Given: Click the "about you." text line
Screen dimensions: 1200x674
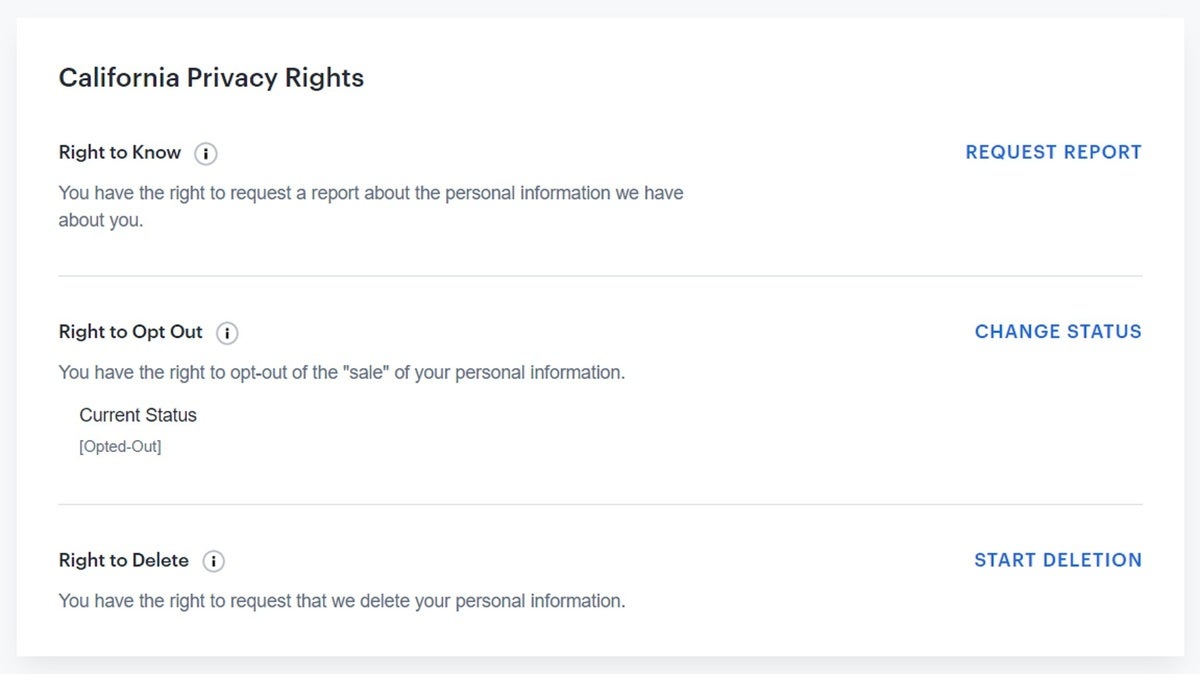Looking at the screenshot, I should coord(101,221).
